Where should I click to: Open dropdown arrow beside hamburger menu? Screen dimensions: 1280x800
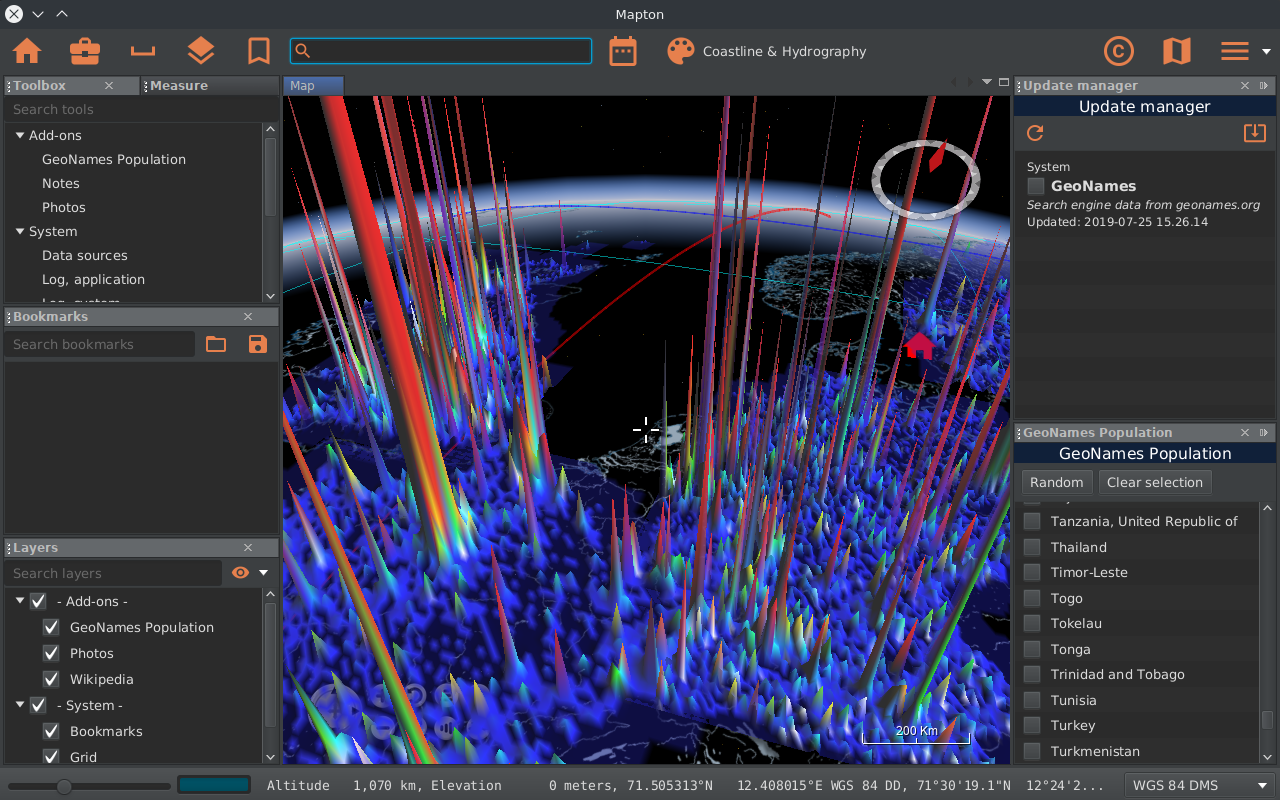tap(1266, 51)
